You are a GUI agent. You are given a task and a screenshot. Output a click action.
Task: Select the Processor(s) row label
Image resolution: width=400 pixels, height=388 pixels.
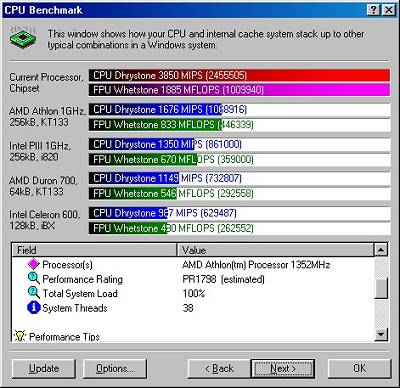[67, 265]
